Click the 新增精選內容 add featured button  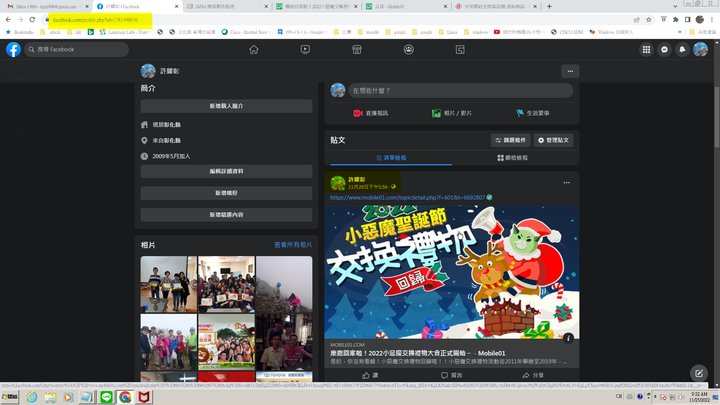226,214
